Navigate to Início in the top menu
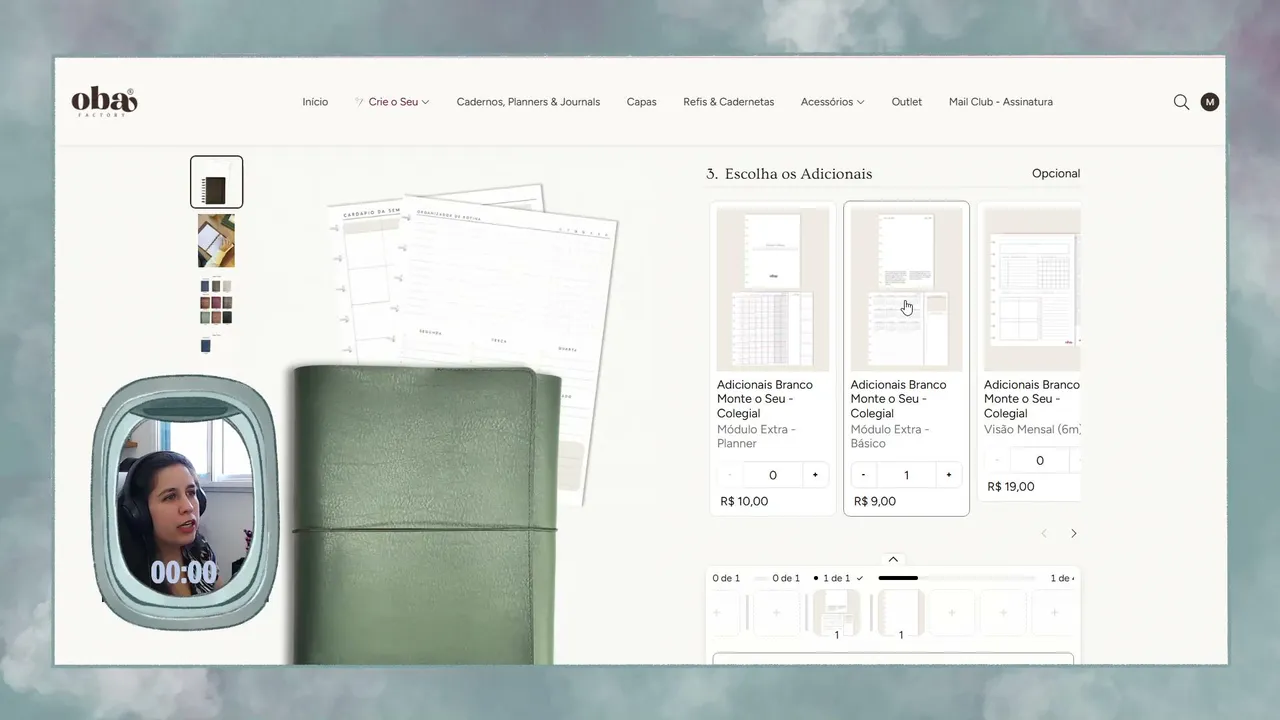Screen dimensions: 1280x720 315,102
